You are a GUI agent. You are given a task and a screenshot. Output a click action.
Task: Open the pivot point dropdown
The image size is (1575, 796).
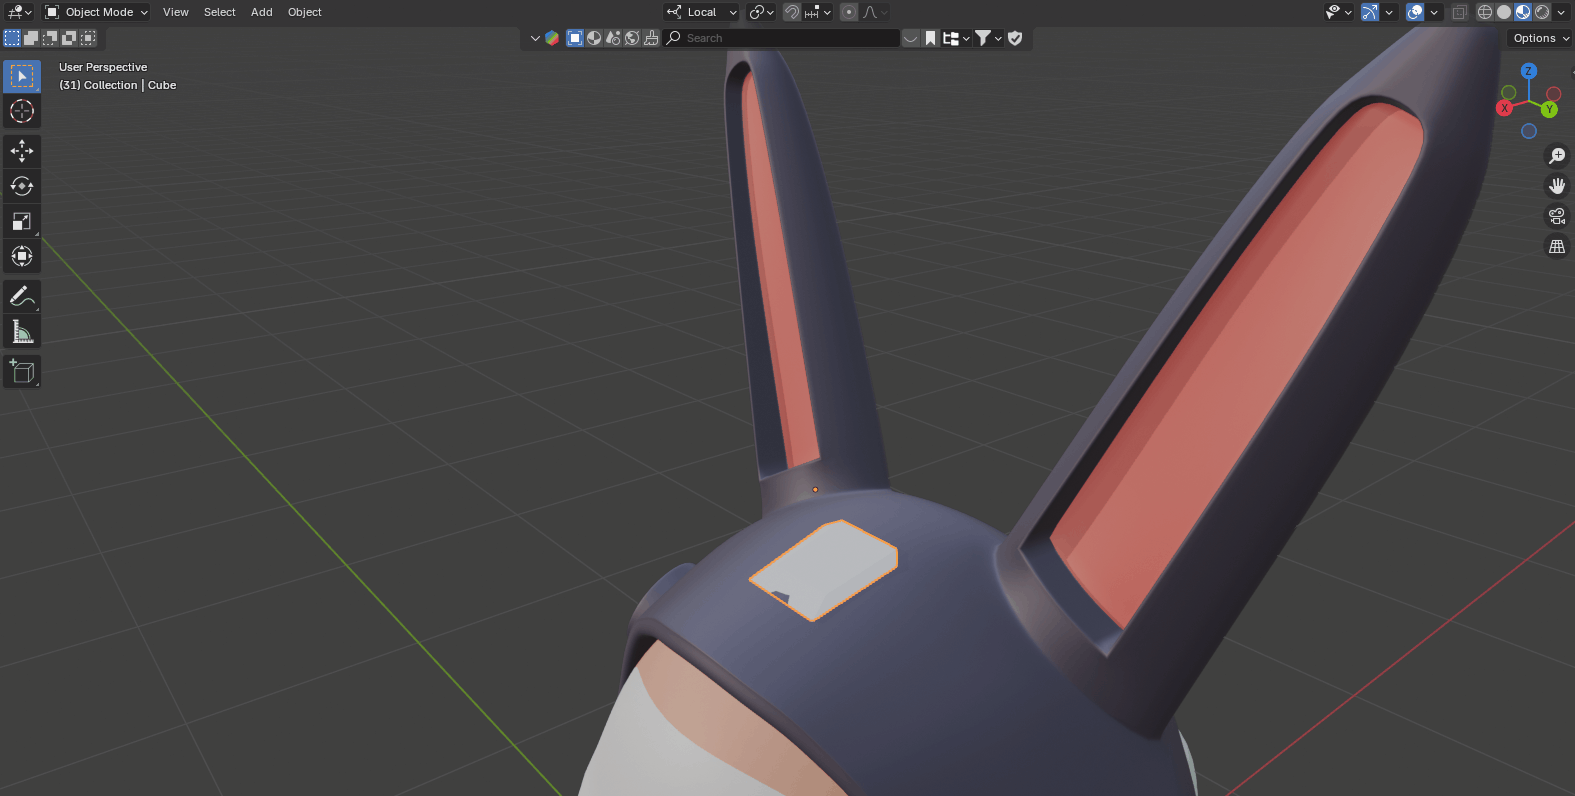(762, 12)
